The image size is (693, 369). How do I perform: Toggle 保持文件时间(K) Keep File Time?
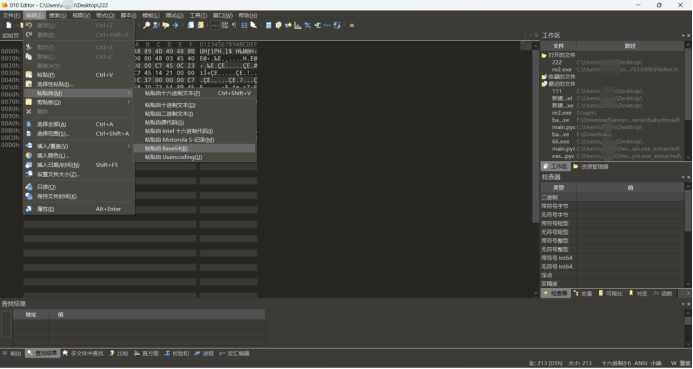[x=79, y=196]
